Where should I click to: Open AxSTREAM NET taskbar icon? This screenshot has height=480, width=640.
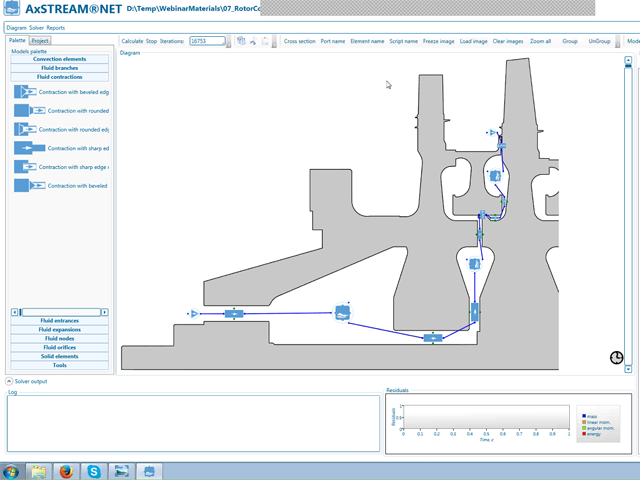coord(149,471)
